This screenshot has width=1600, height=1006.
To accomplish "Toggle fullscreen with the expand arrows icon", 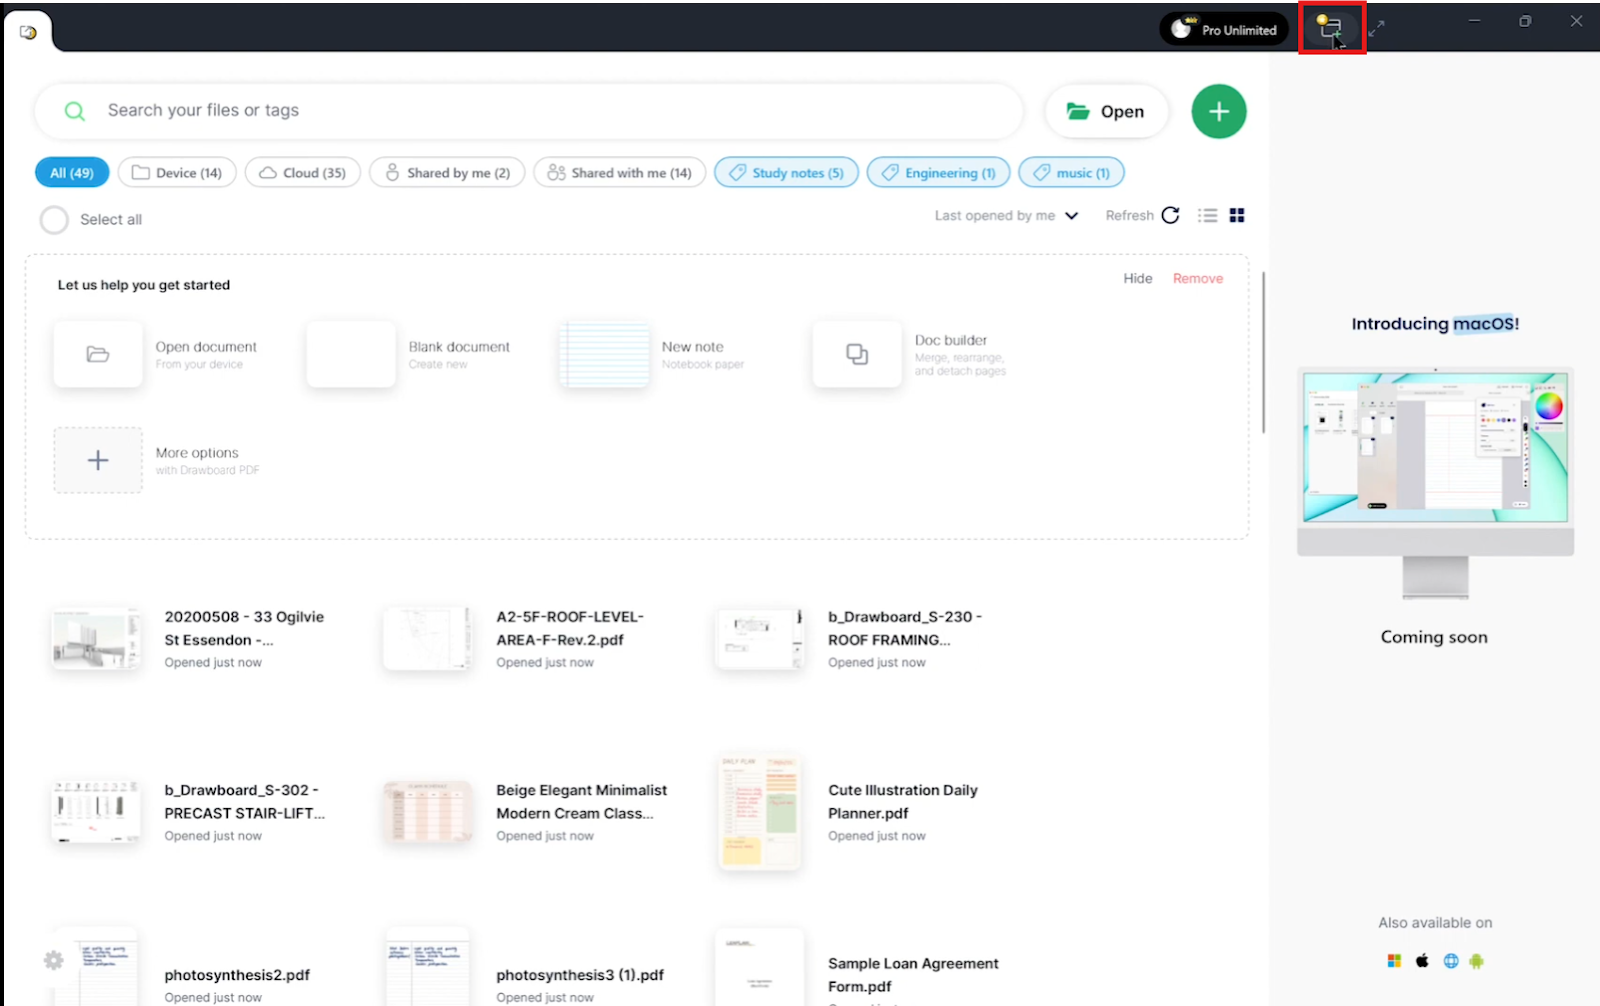I will tap(1377, 29).
